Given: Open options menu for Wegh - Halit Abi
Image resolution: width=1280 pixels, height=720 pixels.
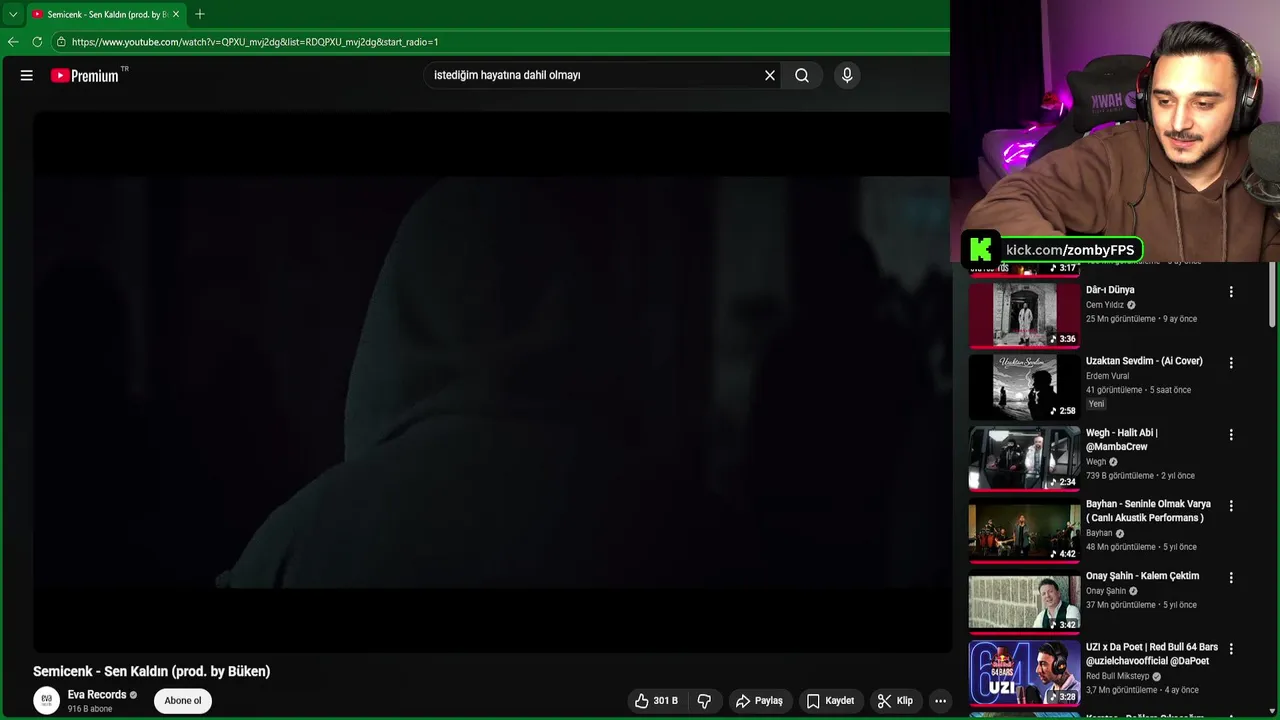Looking at the screenshot, I should click(x=1231, y=435).
